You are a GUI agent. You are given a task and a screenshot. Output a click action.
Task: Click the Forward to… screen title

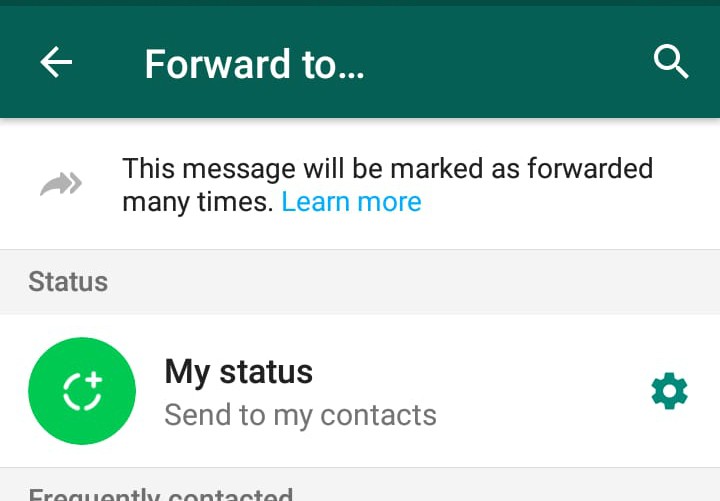(x=255, y=64)
